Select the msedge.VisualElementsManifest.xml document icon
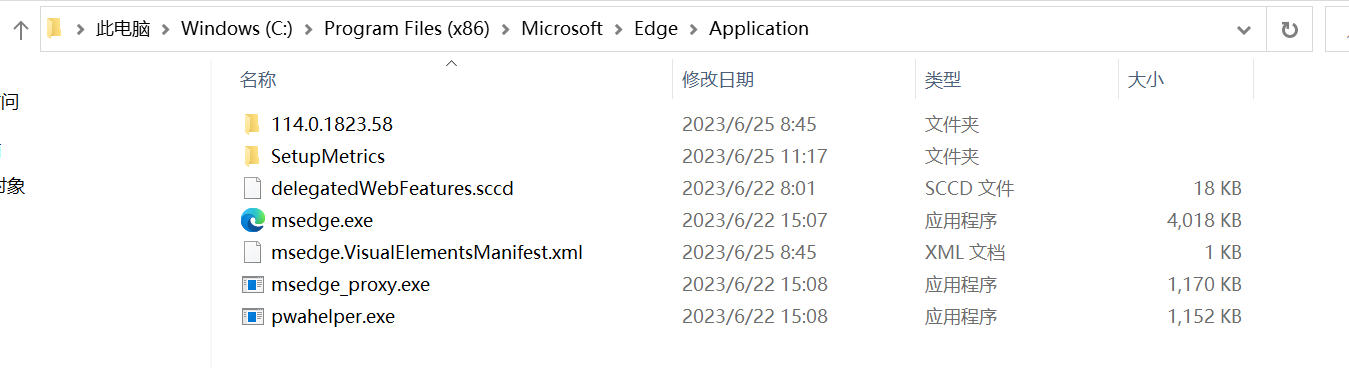 [x=253, y=252]
